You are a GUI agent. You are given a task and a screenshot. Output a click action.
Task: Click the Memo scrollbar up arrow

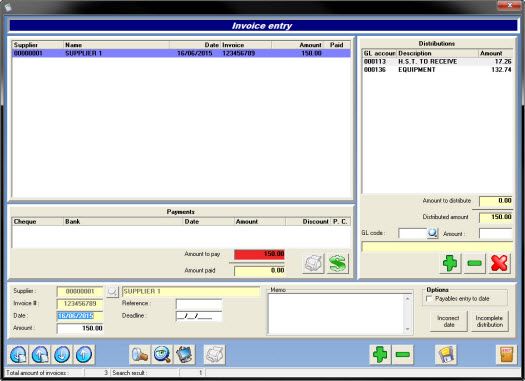[x=408, y=299]
